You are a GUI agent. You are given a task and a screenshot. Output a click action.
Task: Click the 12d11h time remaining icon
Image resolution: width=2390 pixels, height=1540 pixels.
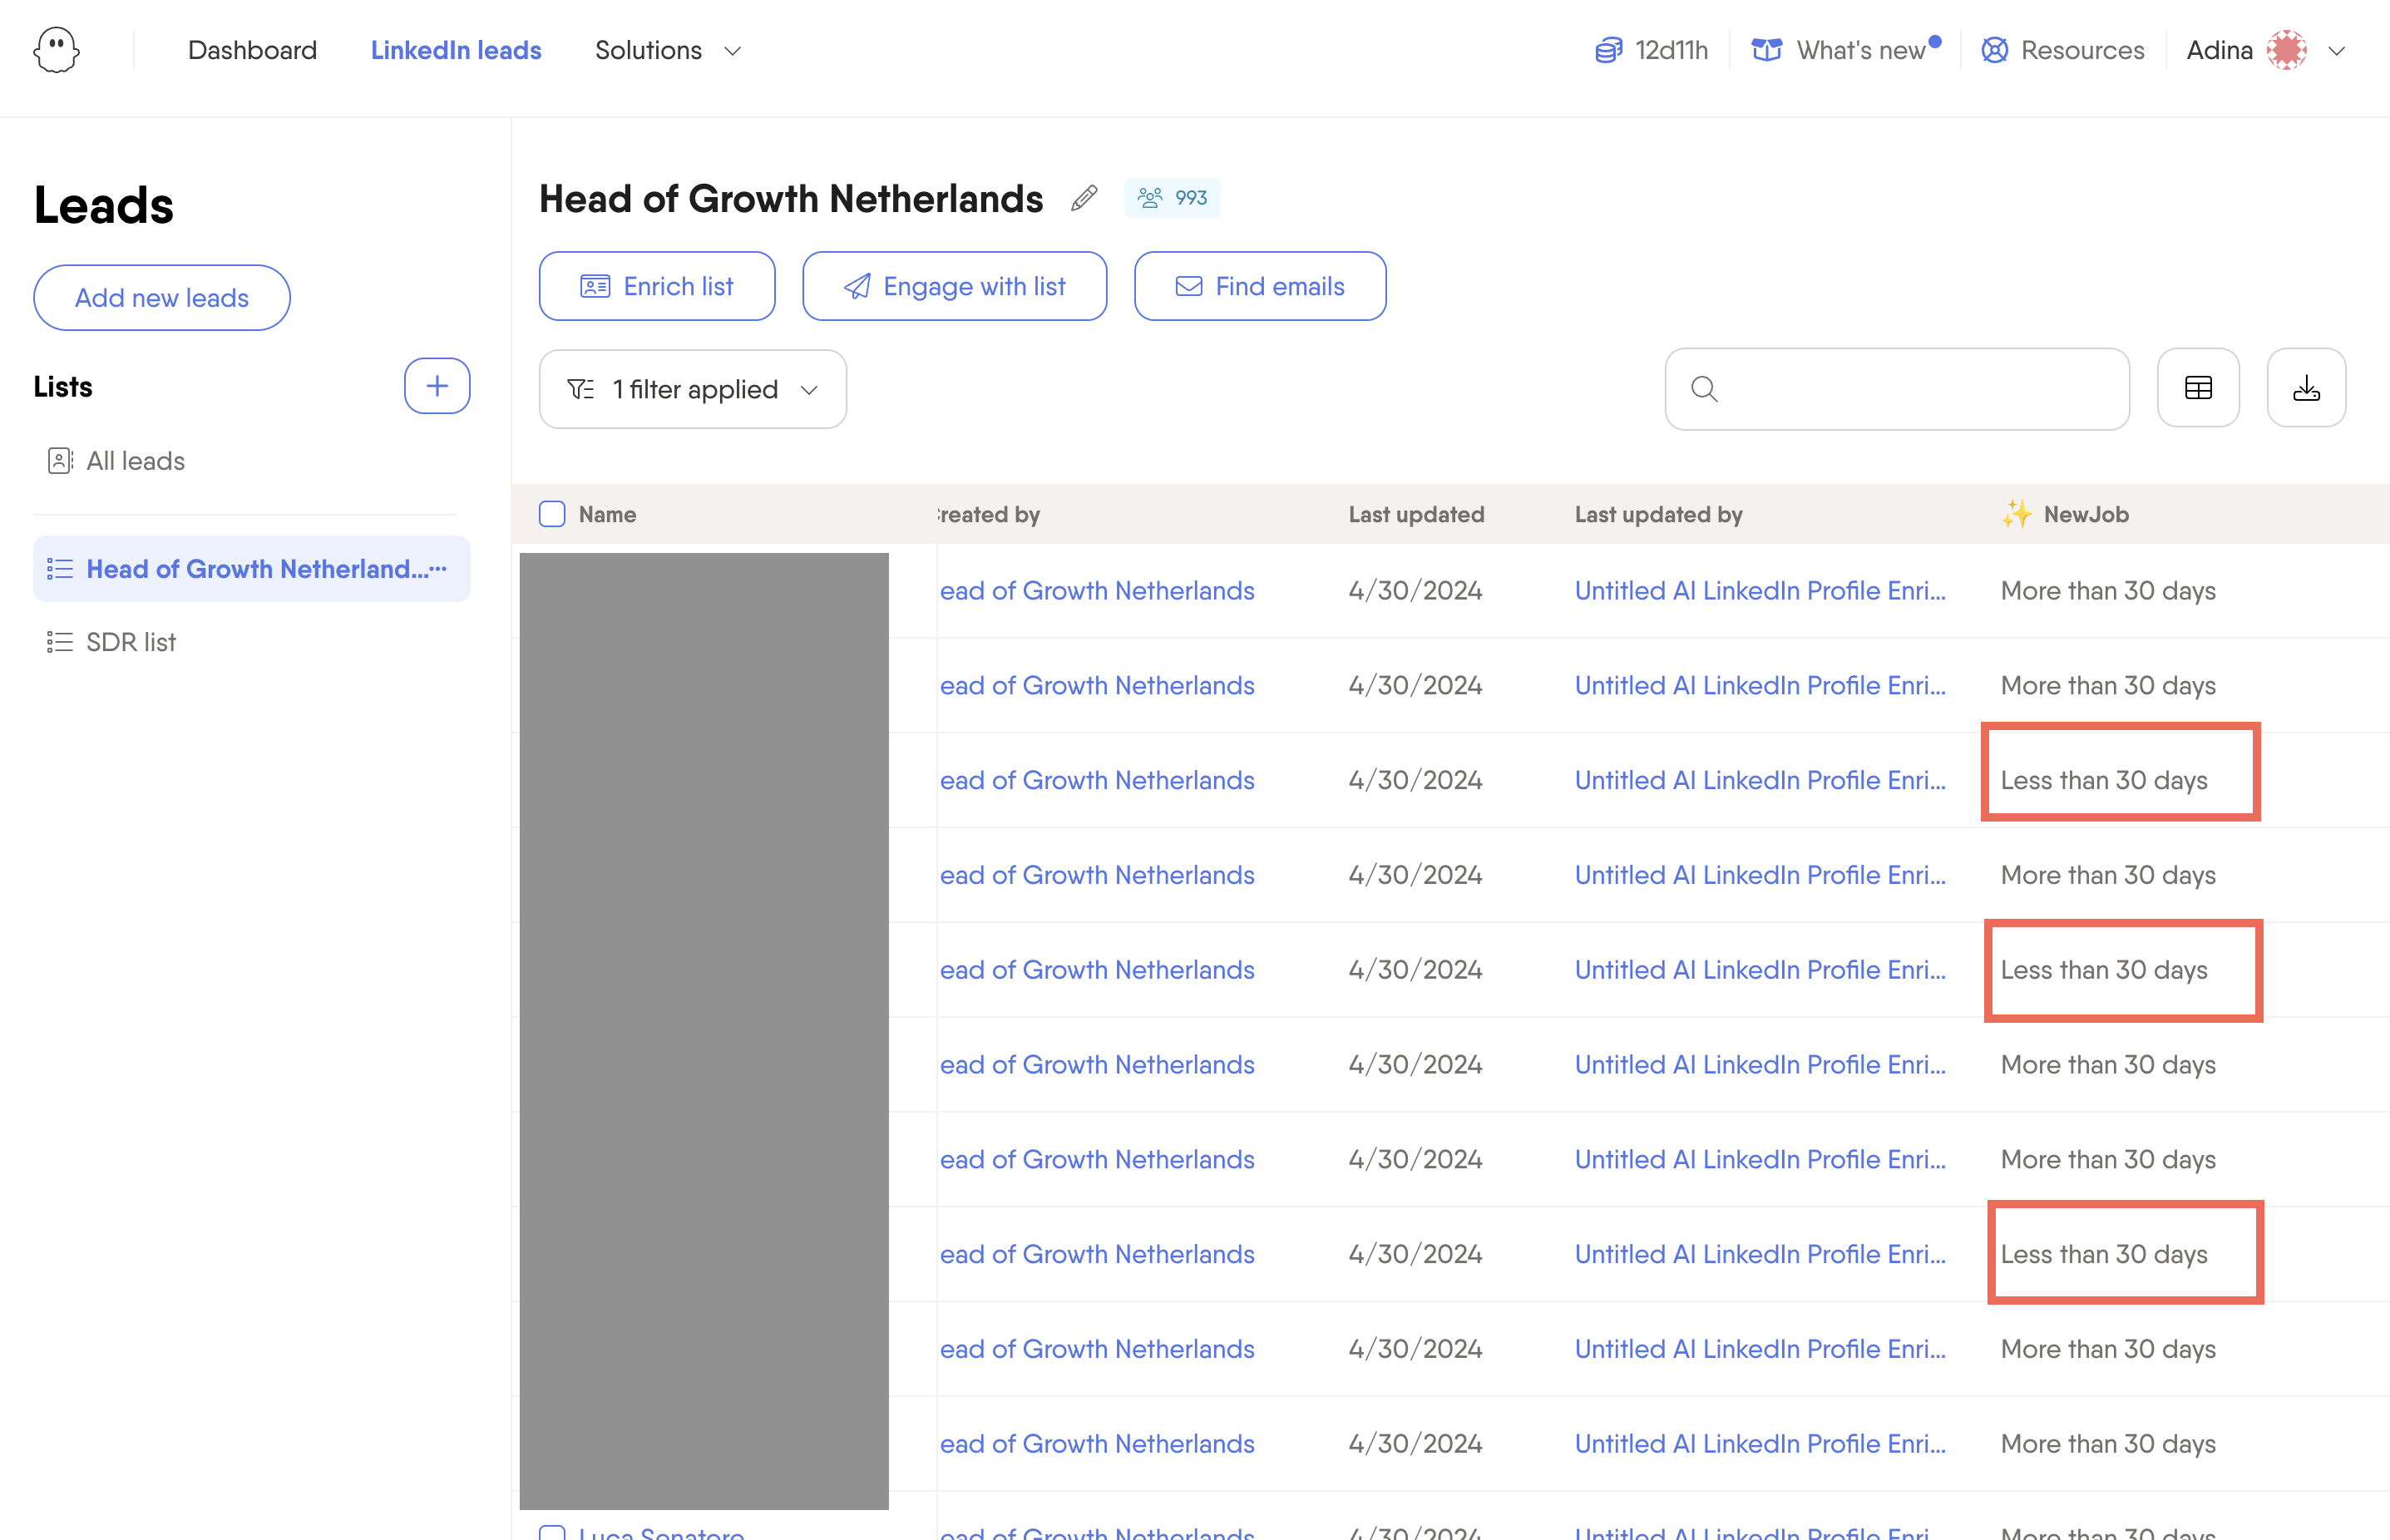tap(1608, 50)
